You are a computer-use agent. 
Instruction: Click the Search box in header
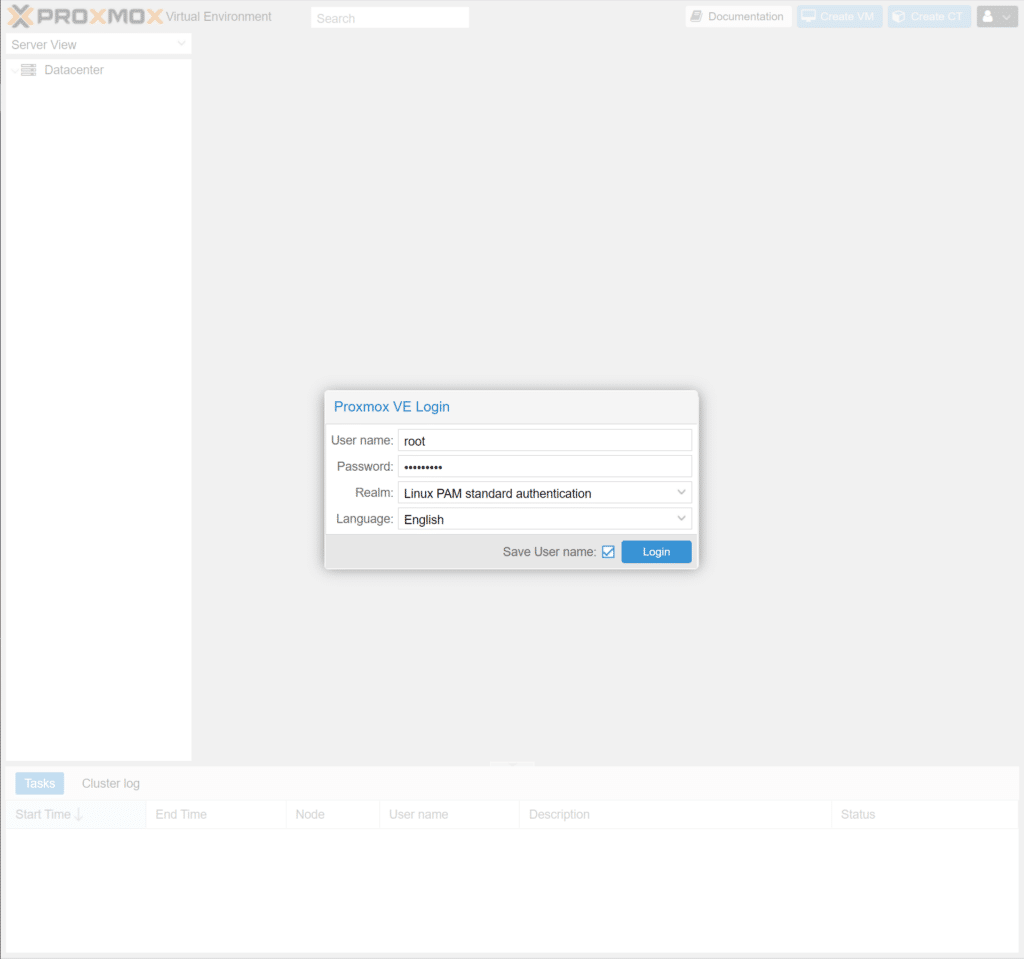389,18
